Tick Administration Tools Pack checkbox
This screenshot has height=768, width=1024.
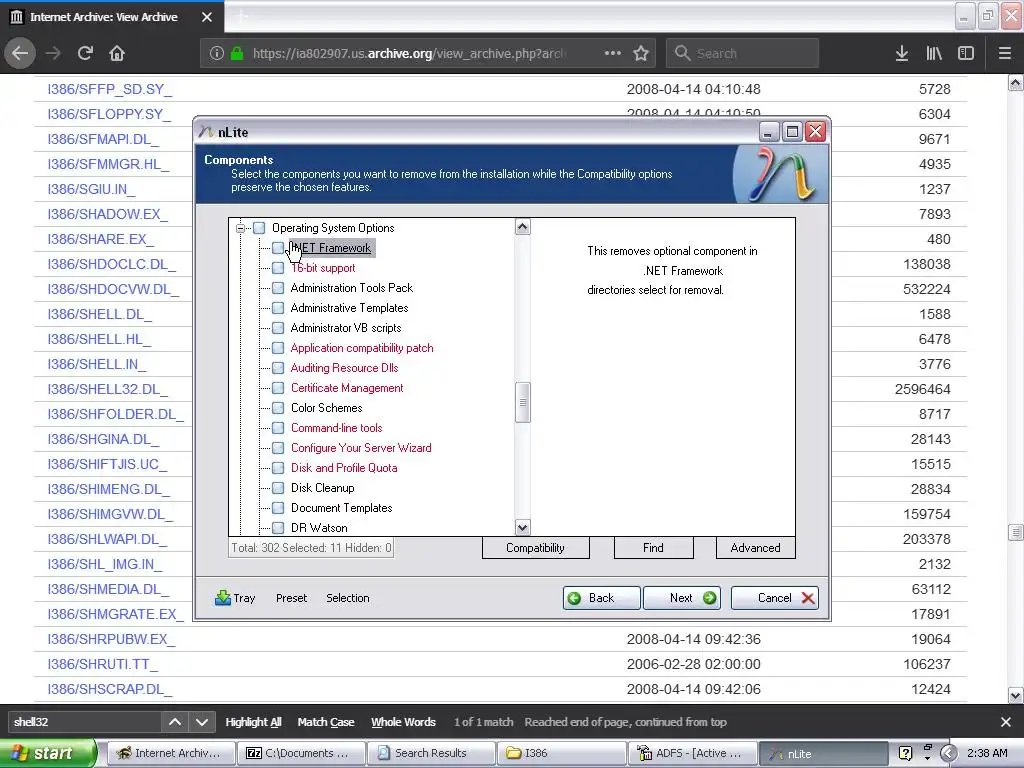tap(278, 288)
